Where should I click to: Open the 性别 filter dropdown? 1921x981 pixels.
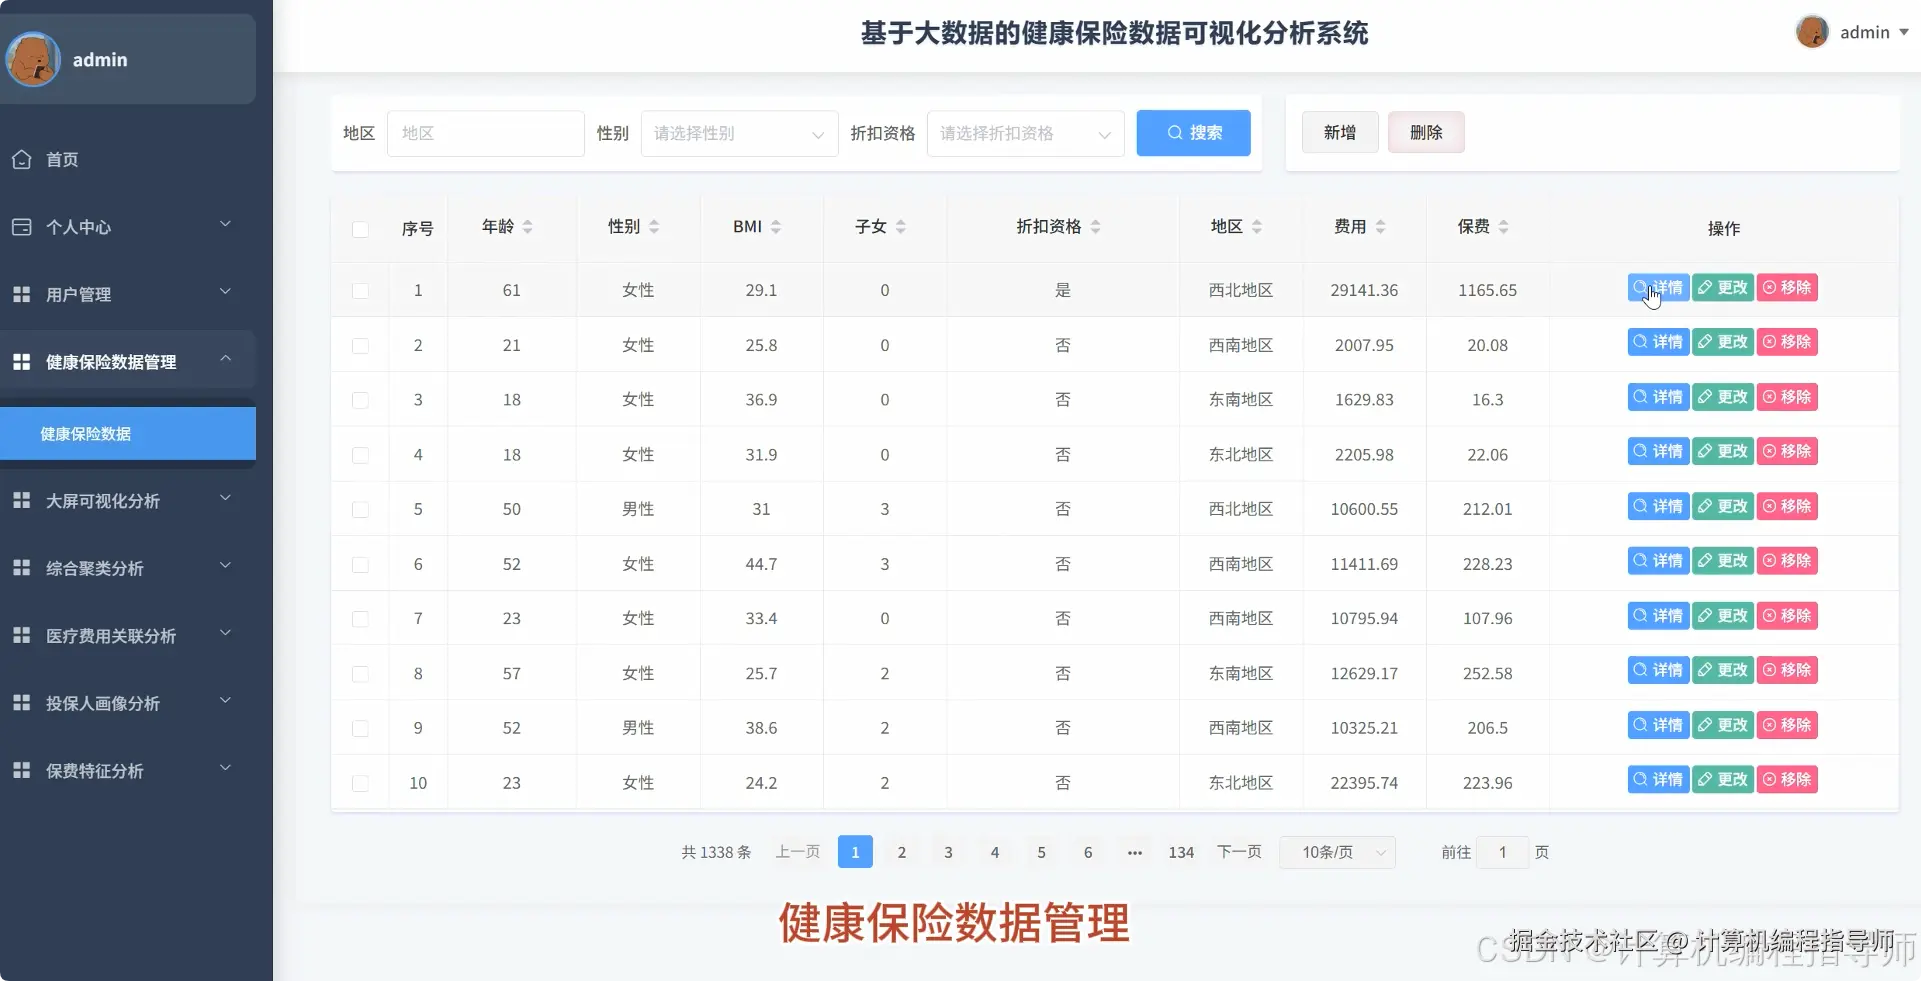pyautogui.click(x=739, y=133)
